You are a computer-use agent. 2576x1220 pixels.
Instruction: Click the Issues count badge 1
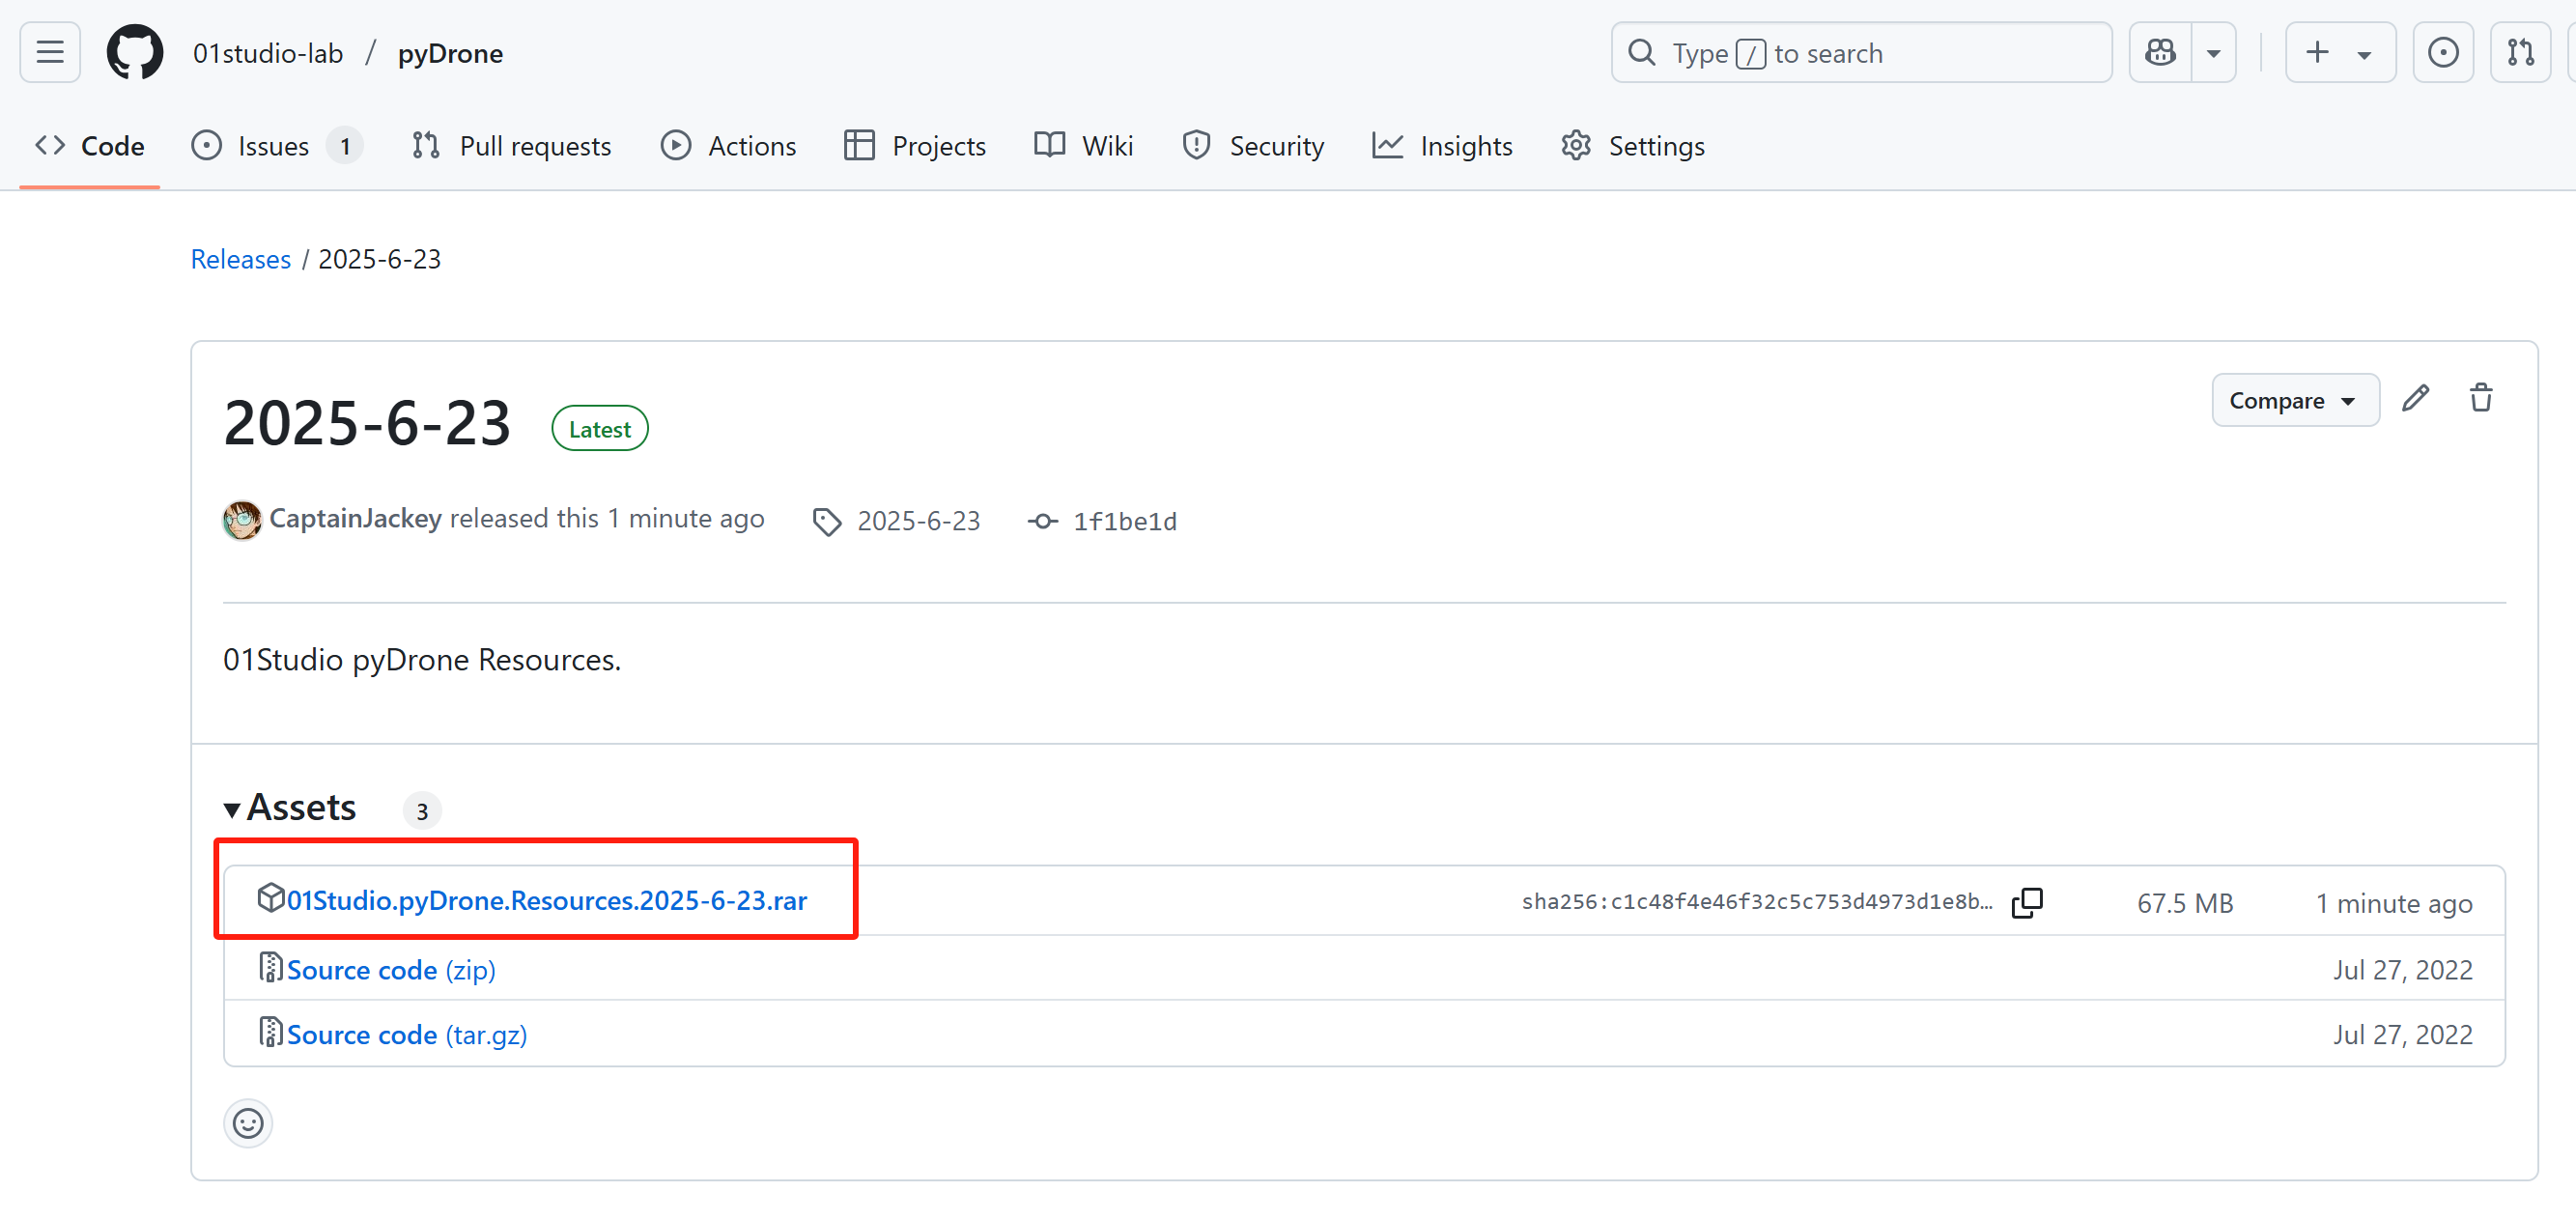pyautogui.click(x=345, y=146)
